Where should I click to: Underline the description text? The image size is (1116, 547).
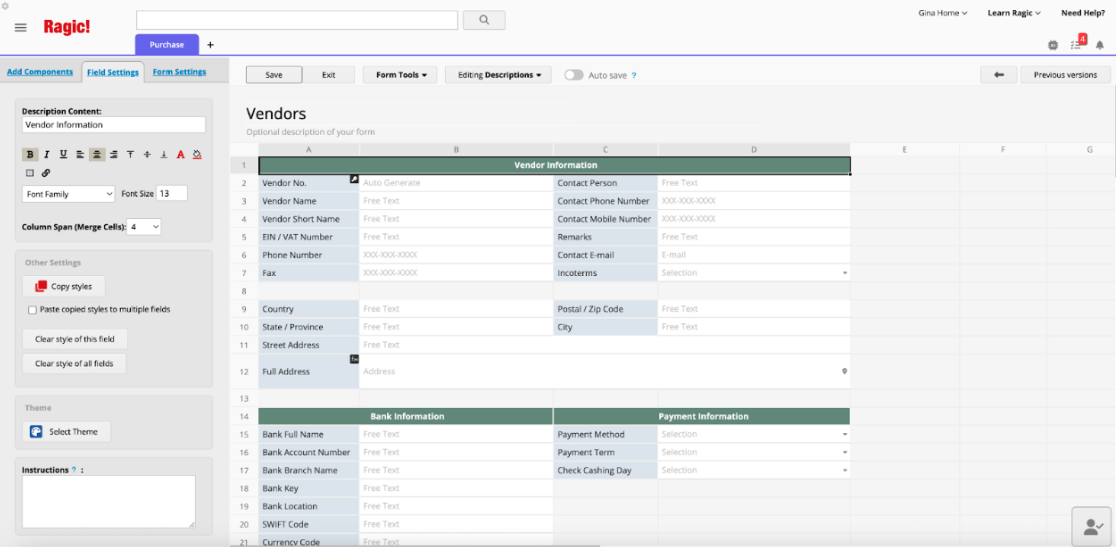63,154
